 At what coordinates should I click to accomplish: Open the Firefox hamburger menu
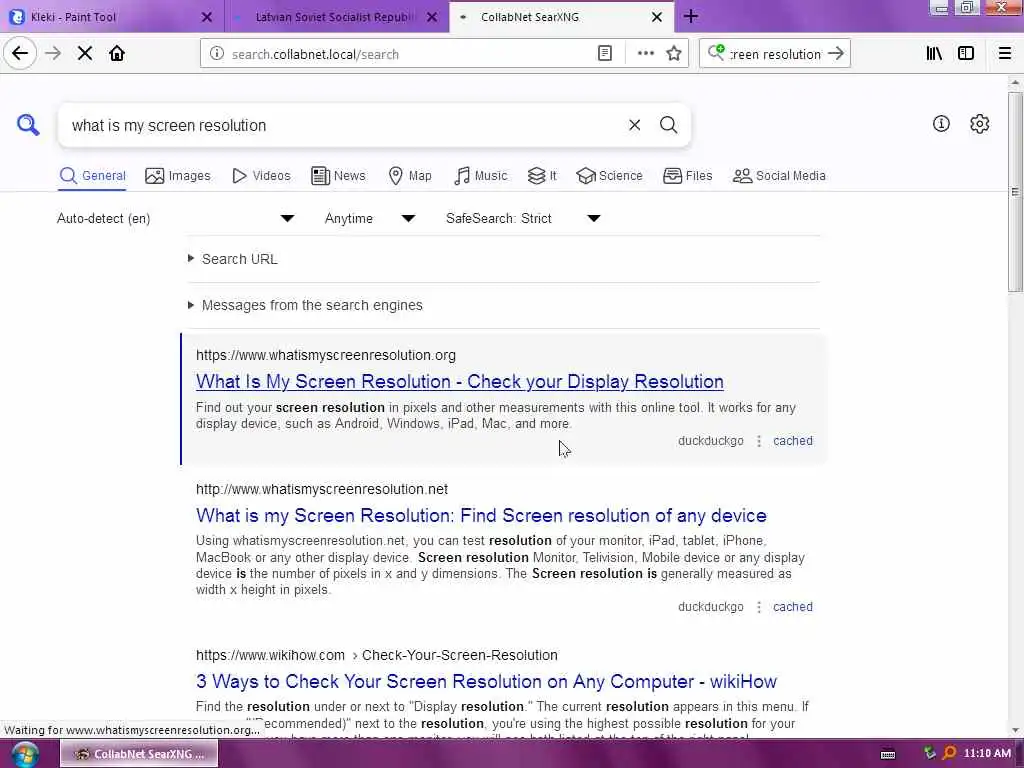[x=1004, y=54]
